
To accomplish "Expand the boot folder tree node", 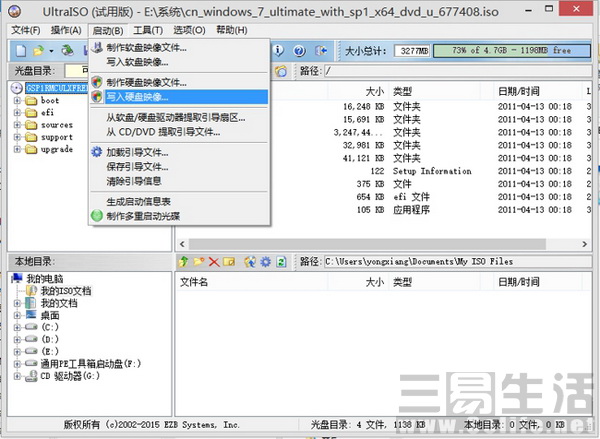I will pyautogui.click(x=17, y=100).
